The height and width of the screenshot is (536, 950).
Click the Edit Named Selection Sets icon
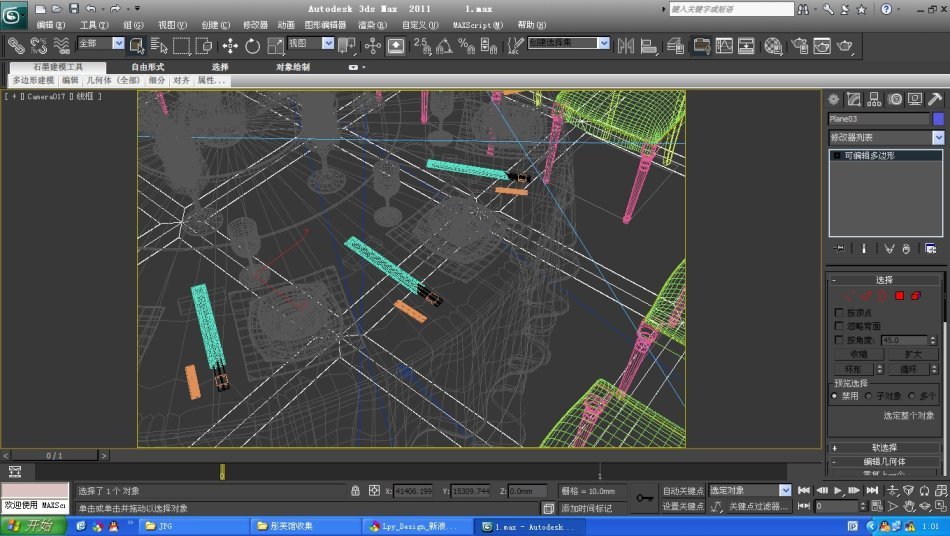(x=515, y=45)
